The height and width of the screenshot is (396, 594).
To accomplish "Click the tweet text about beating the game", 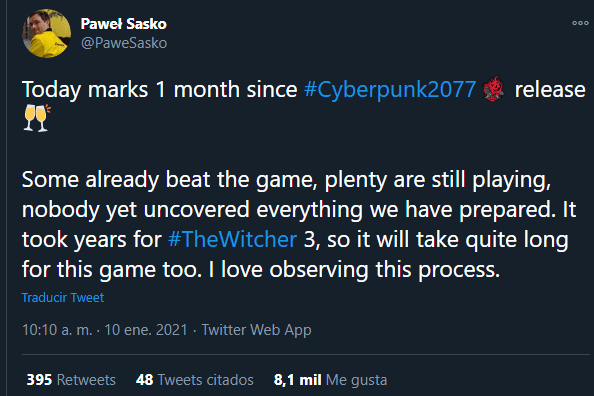I will (299, 224).
